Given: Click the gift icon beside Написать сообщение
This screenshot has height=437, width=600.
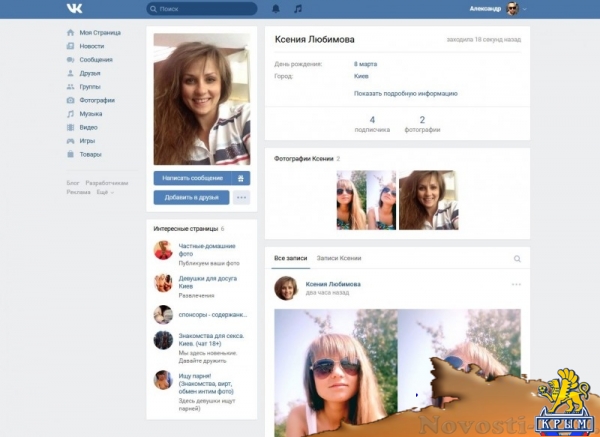Looking at the screenshot, I should point(240,178).
